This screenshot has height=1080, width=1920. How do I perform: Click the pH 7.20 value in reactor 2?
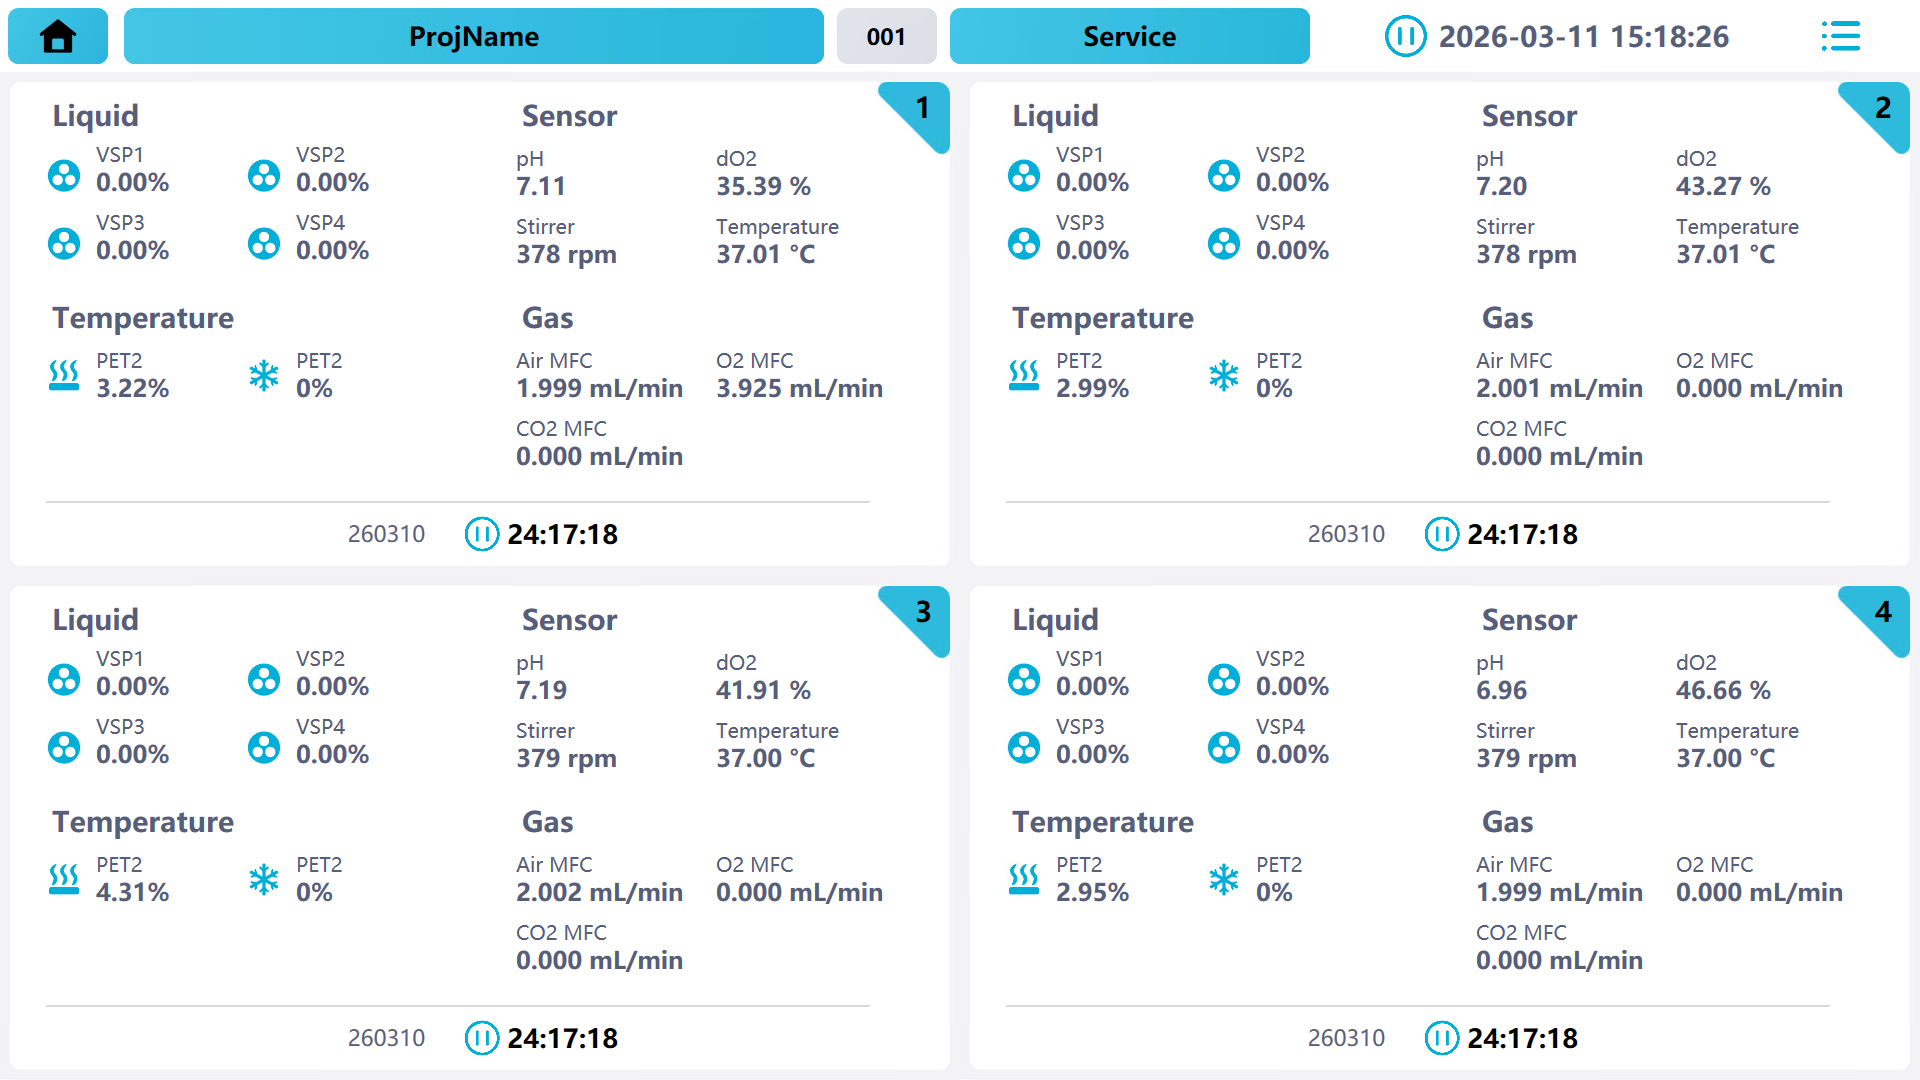click(1501, 186)
